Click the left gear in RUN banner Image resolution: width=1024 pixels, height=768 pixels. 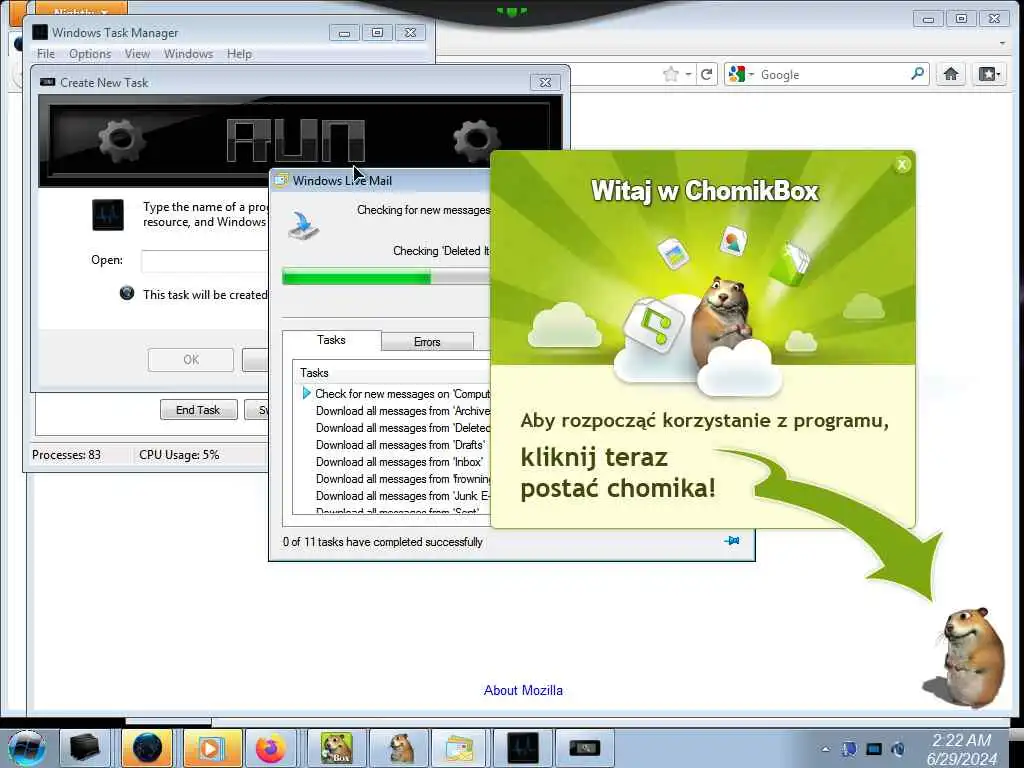point(121,140)
